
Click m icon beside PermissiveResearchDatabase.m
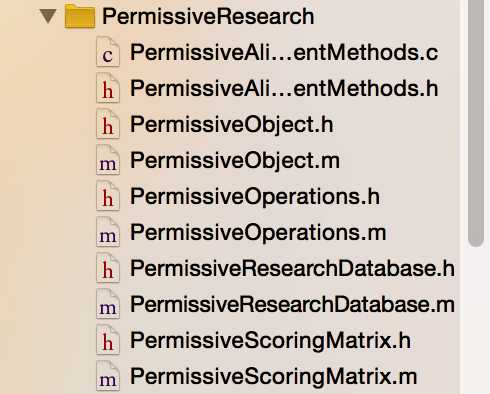pos(108,304)
